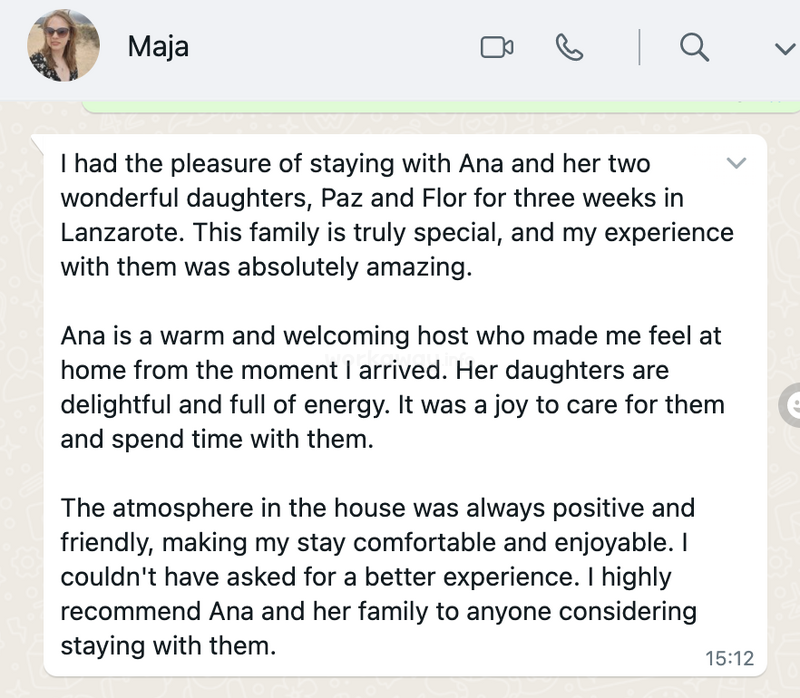This screenshot has width=800, height=698.
Task: Click chat wallpaper below the message bubble
Action: click(400, 688)
